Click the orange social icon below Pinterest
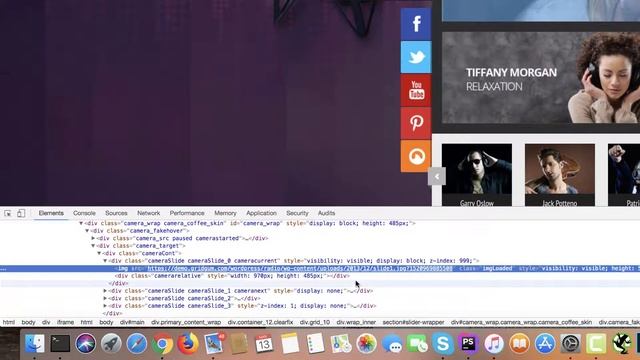 [416, 156]
